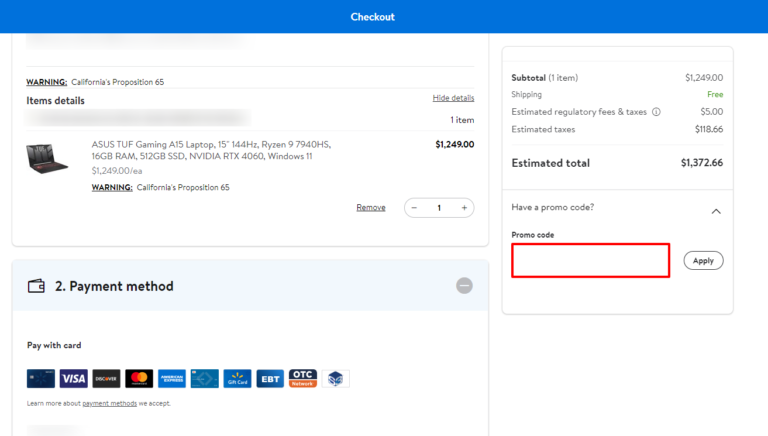Click the Apply promo code button
This screenshot has width=768, height=436.
pos(703,261)
